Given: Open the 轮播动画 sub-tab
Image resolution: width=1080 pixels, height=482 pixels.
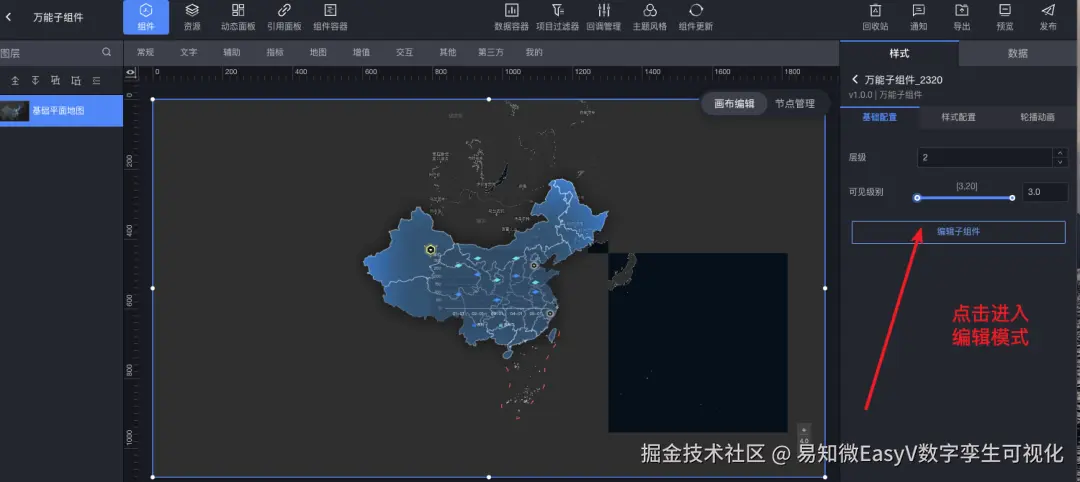Looking at the screenshot, I should tap(1037, 117).
